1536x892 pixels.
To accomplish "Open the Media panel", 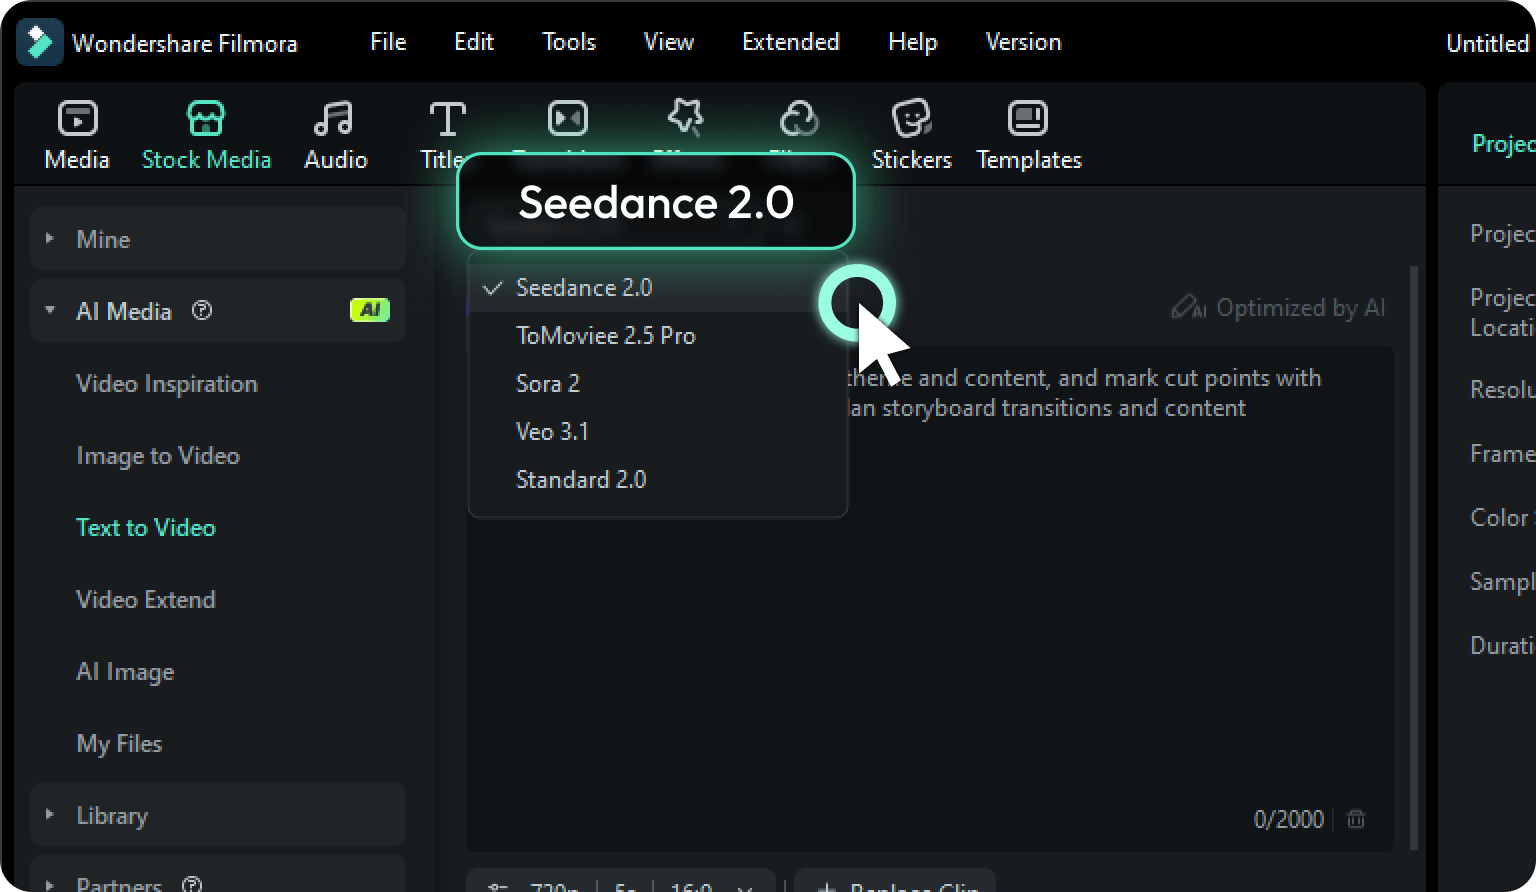I will [x=77, y=133].
